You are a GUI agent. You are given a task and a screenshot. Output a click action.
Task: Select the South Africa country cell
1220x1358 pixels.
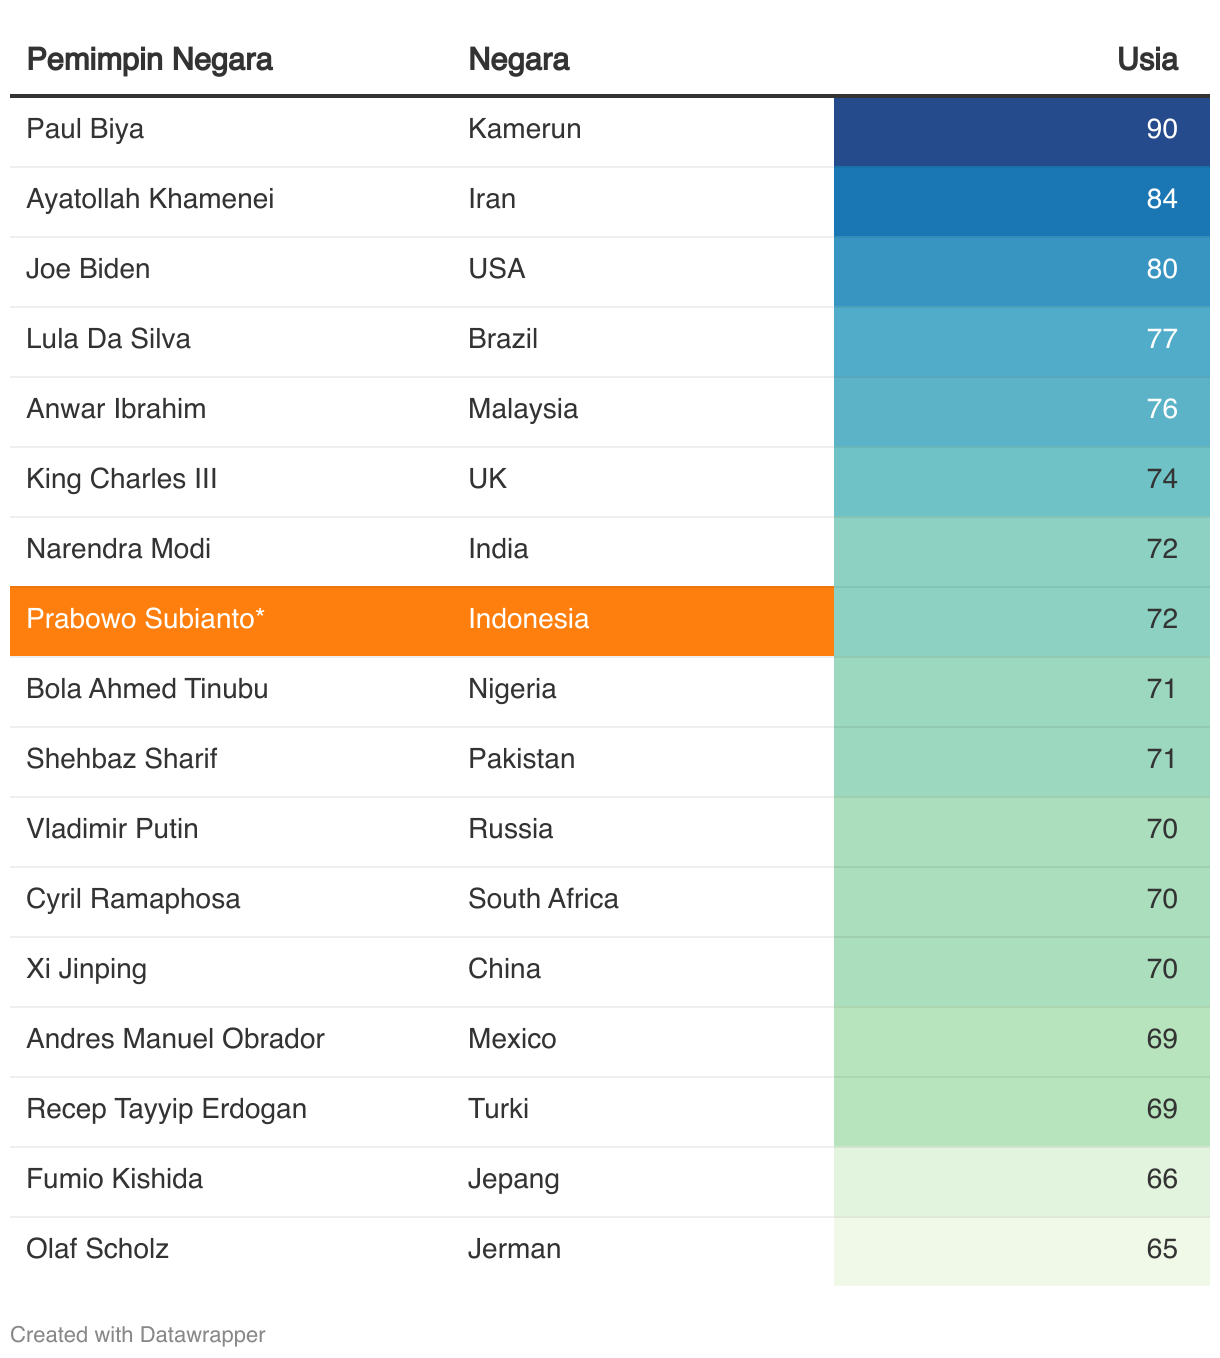point(543,899)
